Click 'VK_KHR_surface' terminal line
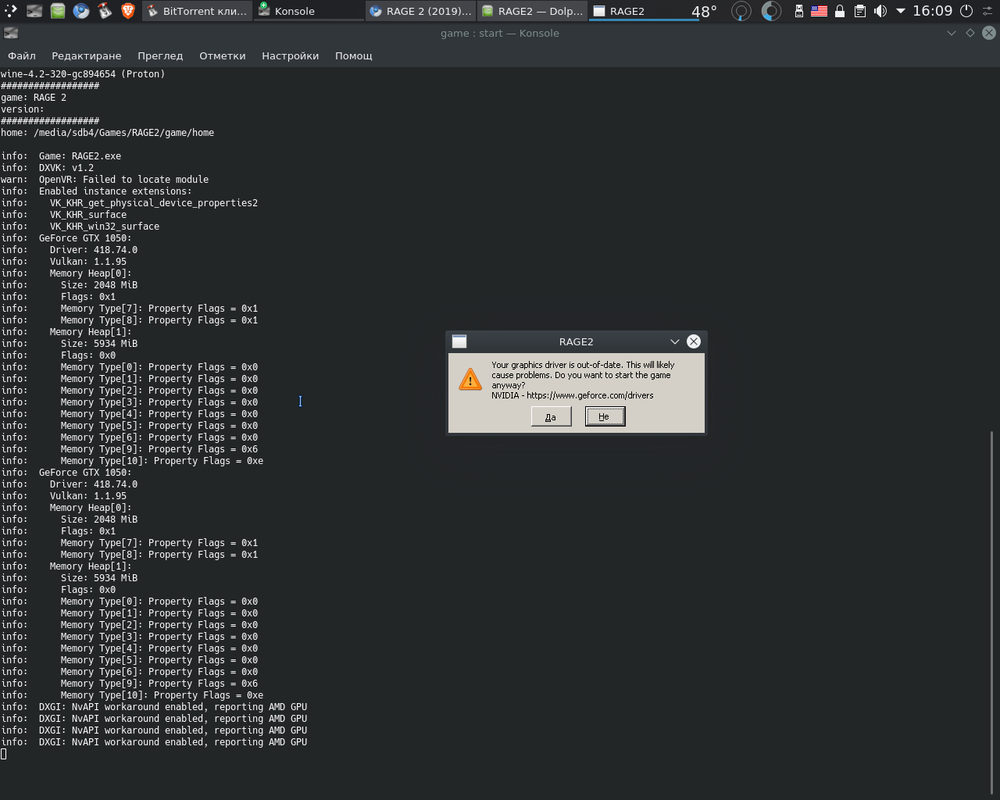 [x=88, y=215]
